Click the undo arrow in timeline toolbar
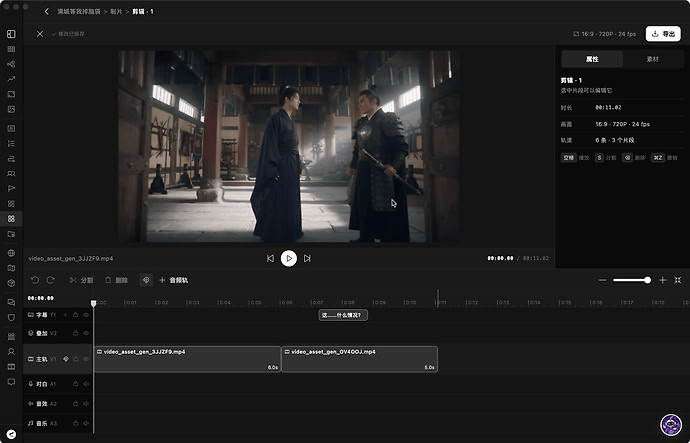 point(35,280)
